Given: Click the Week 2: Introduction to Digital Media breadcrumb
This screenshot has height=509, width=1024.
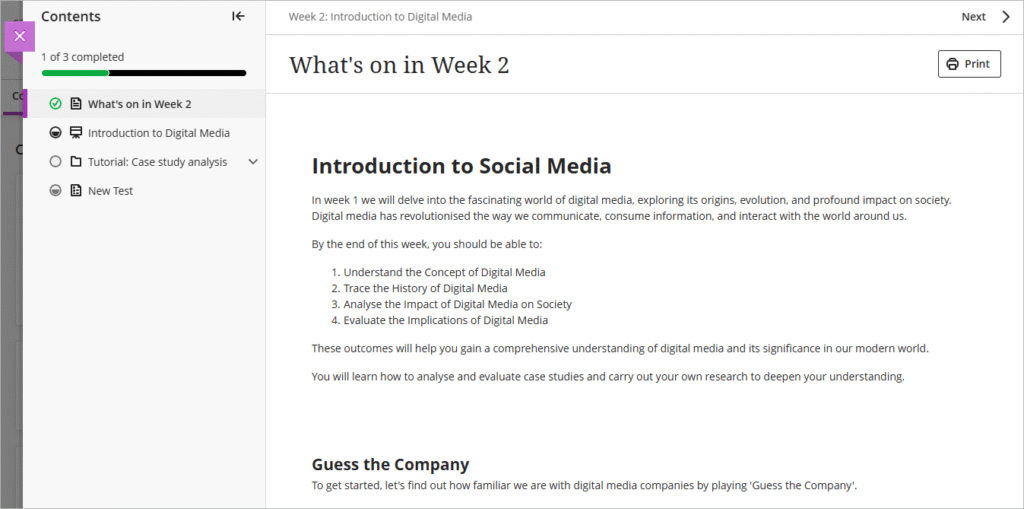Looking at the screenshot, I should [x=380, y=17].
